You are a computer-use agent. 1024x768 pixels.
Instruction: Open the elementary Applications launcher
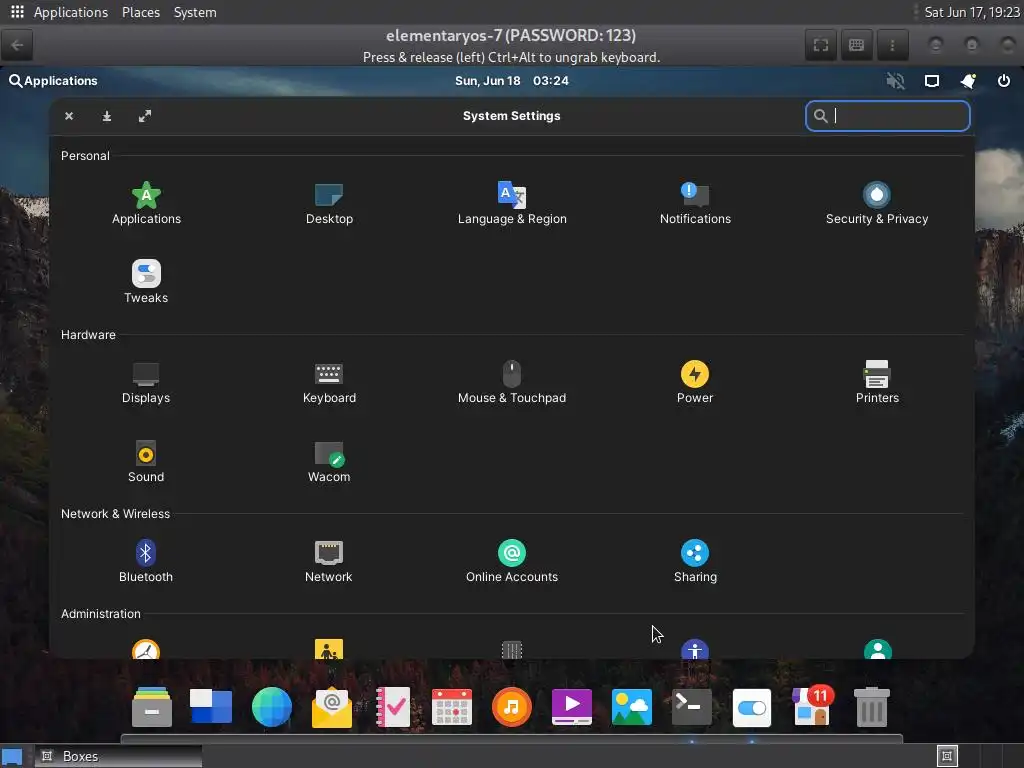click(x=54, y=81)
